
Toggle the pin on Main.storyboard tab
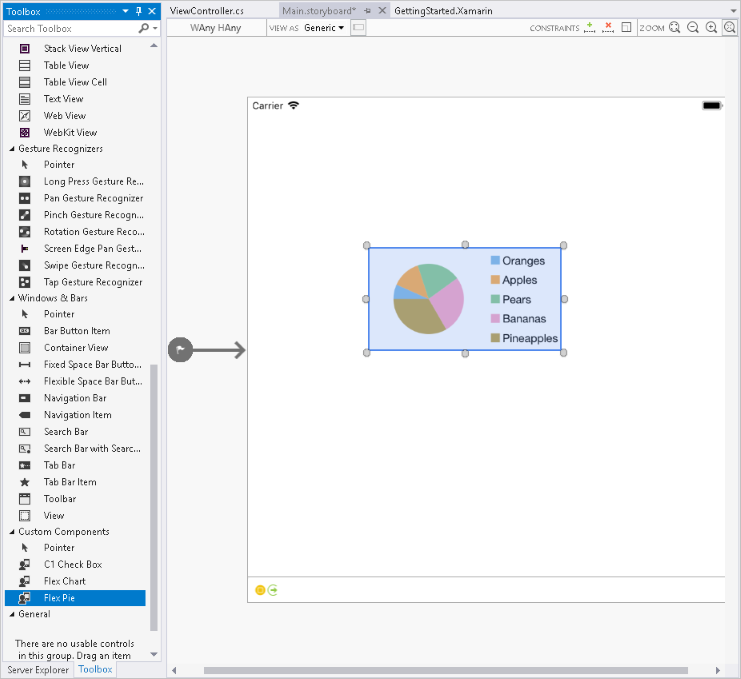coord(367,11)
